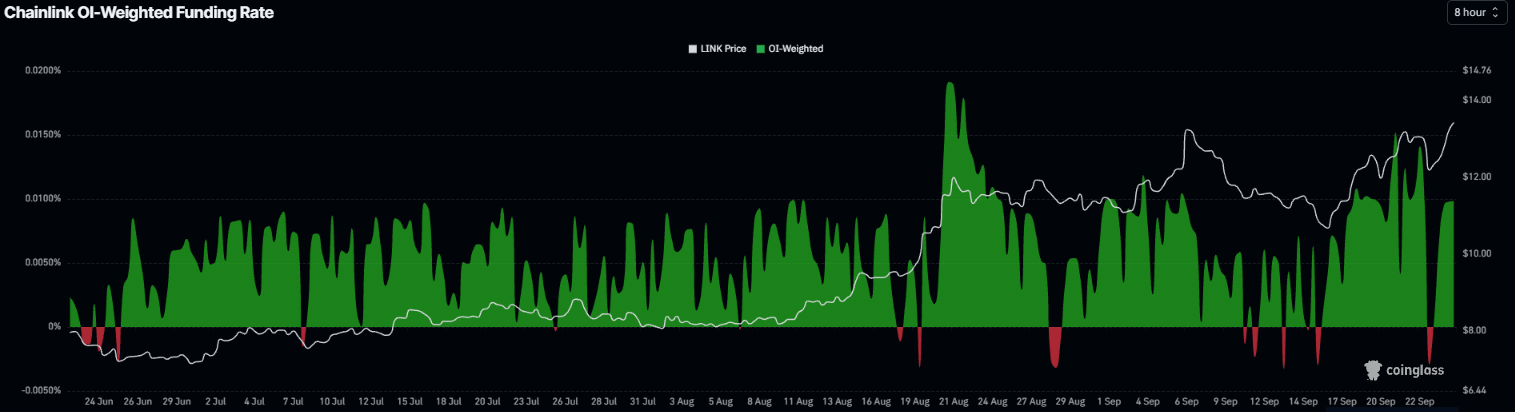Click the 18 Jul date label
This screenshot has width=1515, height=412.
pos(448,401)
